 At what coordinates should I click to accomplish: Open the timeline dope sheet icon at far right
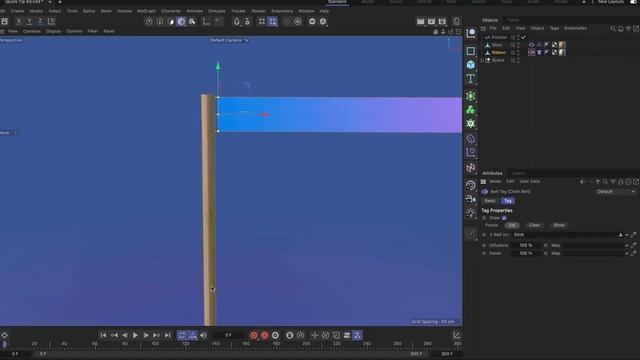click(x=456, y=335)
